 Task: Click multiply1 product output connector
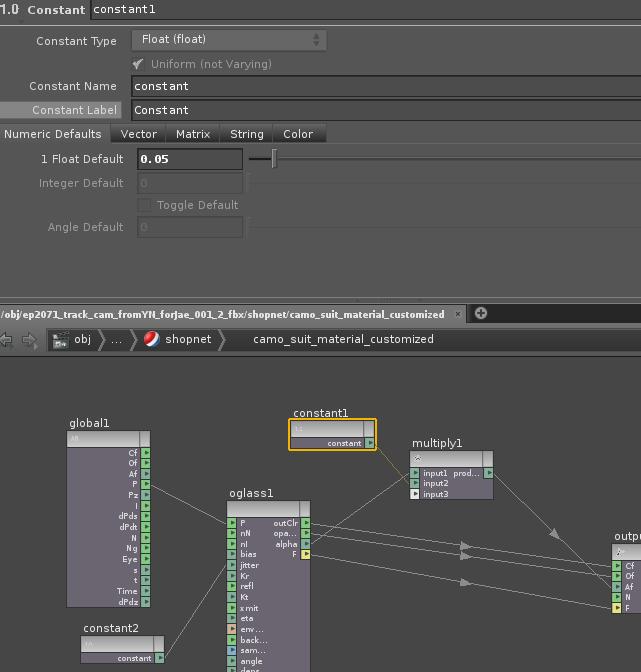tap(488, 473)
